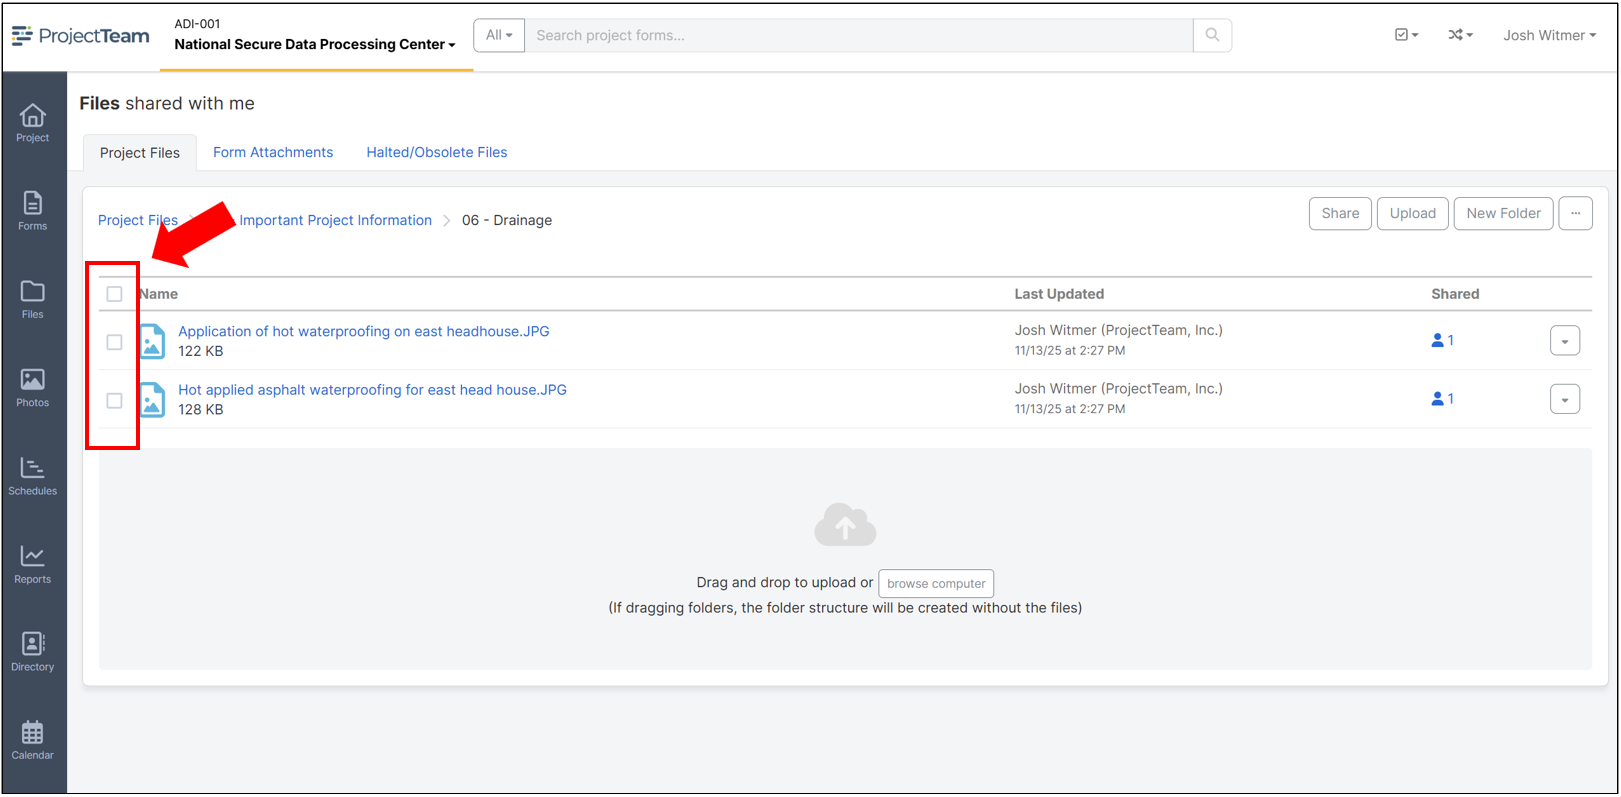Click the cloud upload icon
Screen dimensions: 1621x797
click(845, 525)
